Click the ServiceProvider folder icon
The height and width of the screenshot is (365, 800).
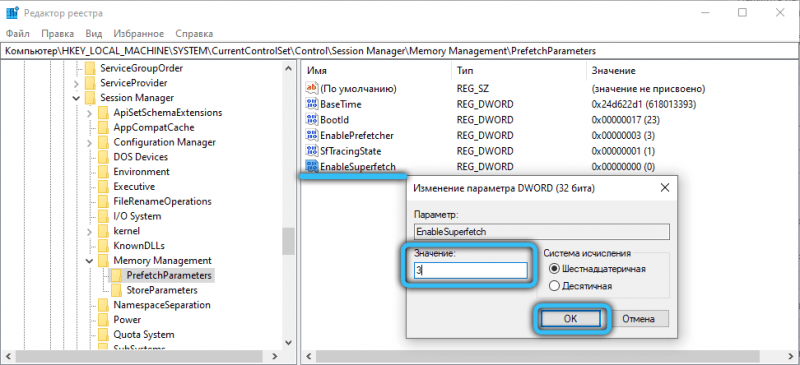[x=90, y=83]
